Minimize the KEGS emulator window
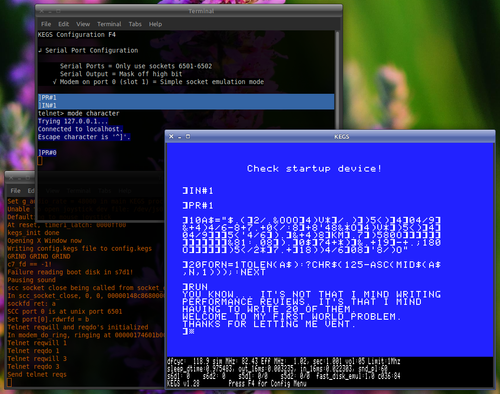This screenshot has width=500, height=394. [180, 136]
